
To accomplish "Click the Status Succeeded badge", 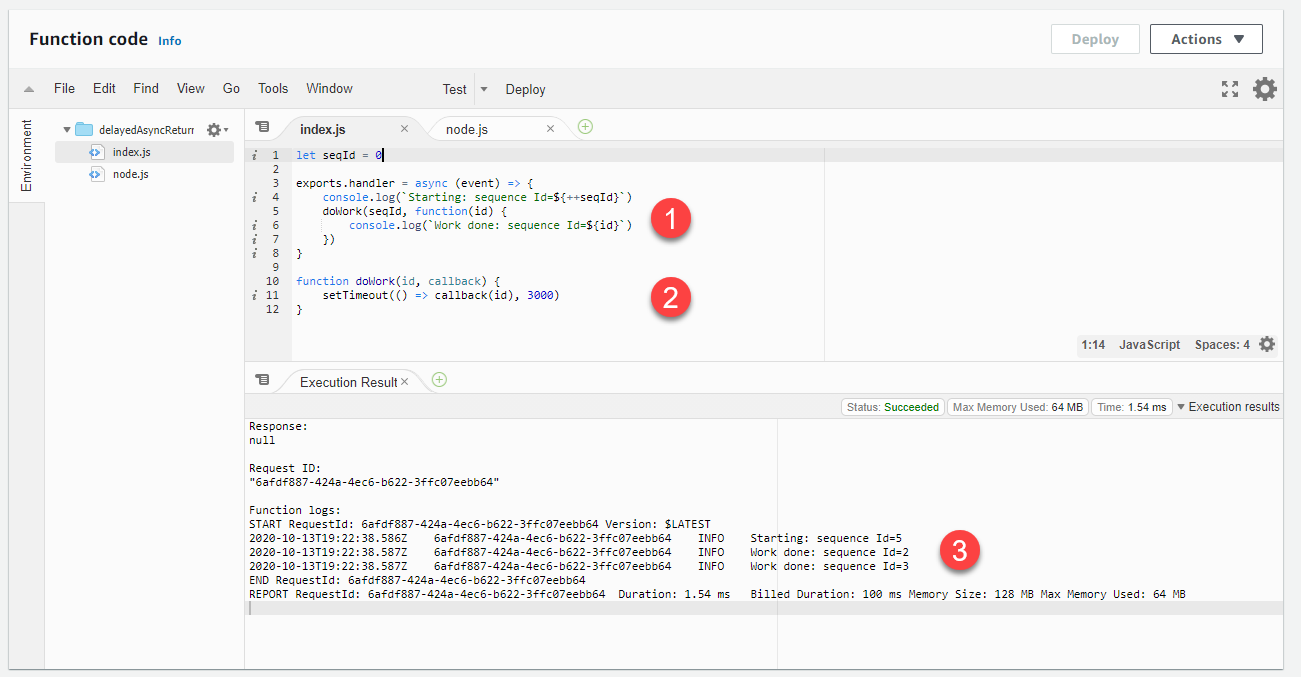I will [x=892, y=407].
